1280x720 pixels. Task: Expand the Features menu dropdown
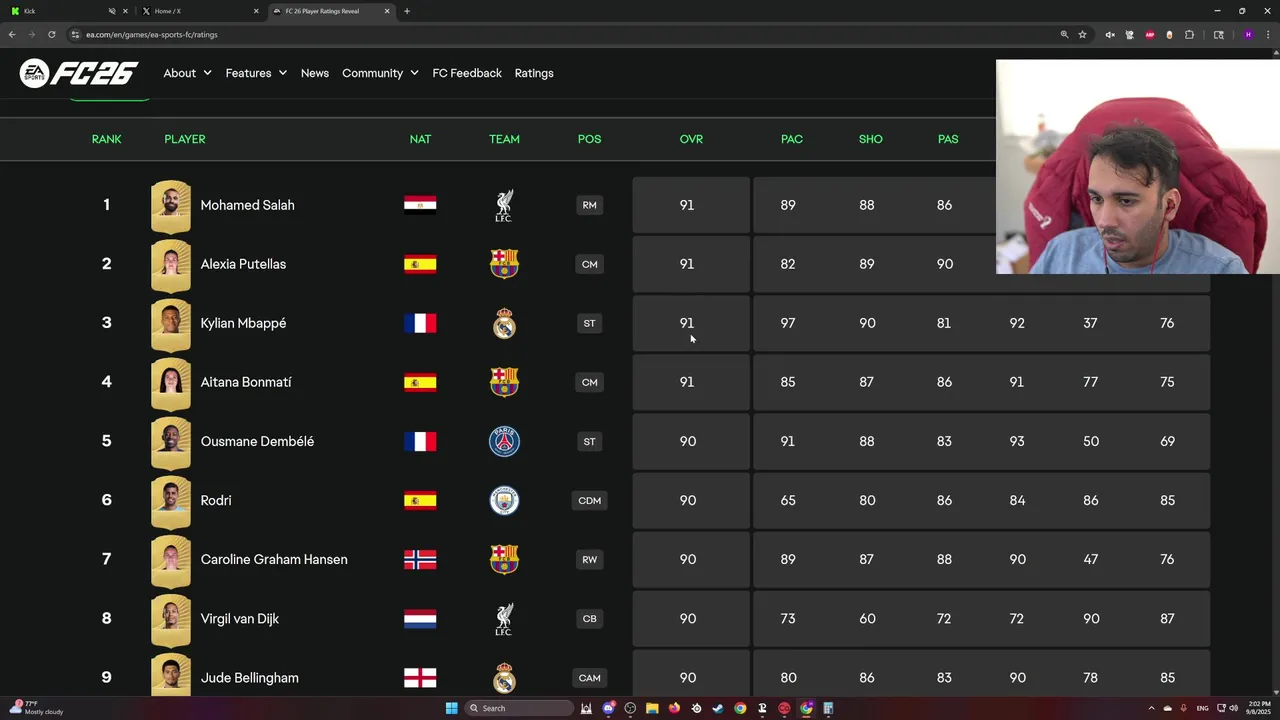tap(256, 73)
